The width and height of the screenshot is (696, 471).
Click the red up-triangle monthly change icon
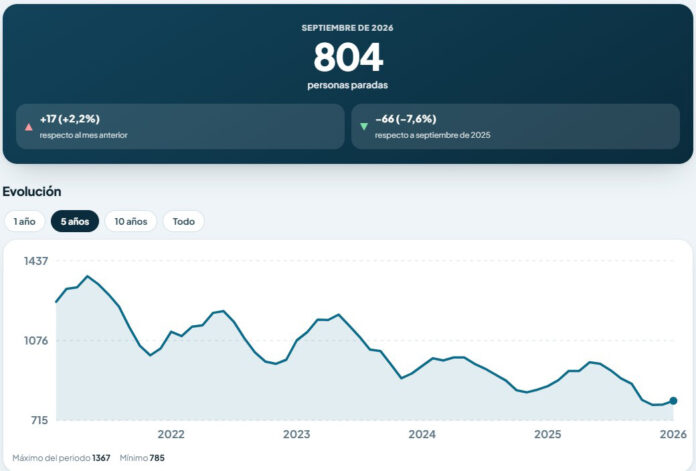click(x=29, y=127)
